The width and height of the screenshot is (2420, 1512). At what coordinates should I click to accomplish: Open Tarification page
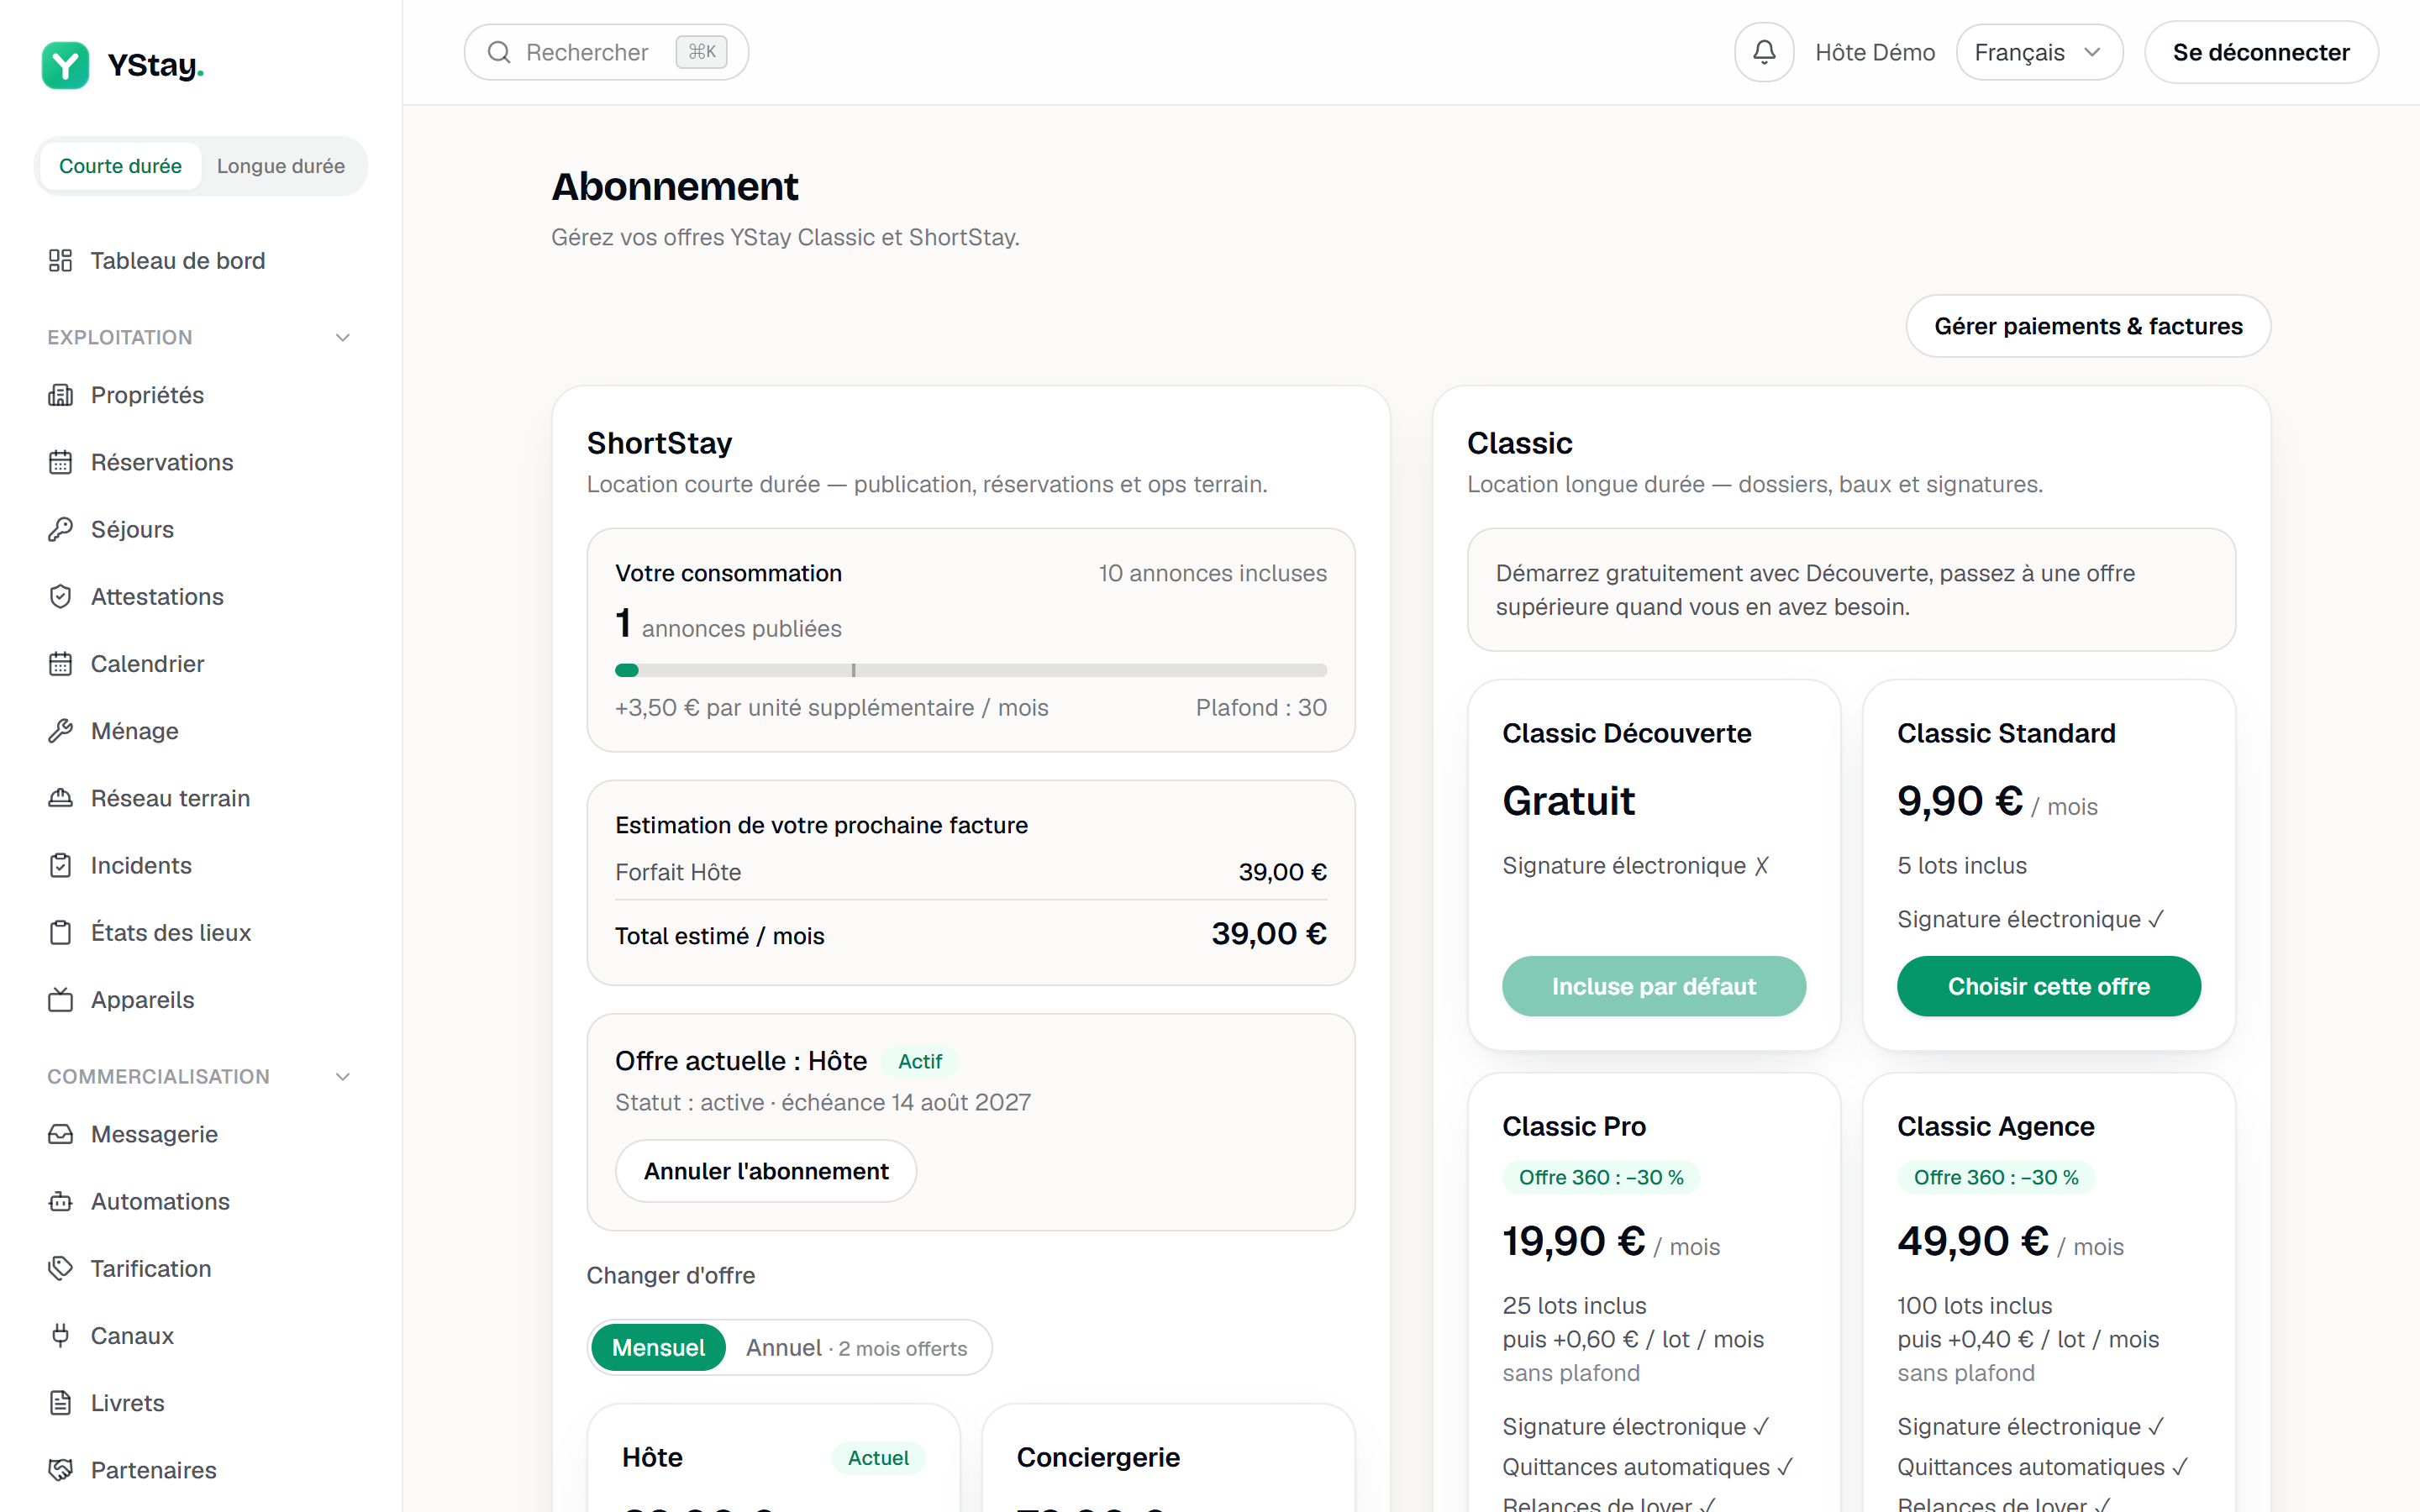coord(200,1268)
